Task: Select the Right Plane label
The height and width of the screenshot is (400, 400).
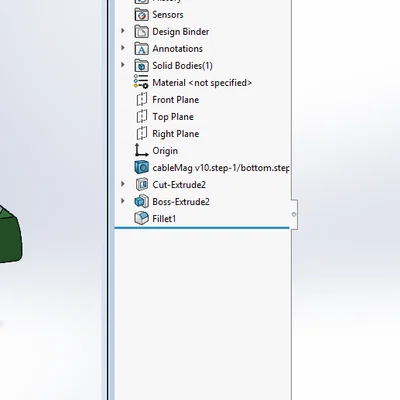Action: point(176,134)
